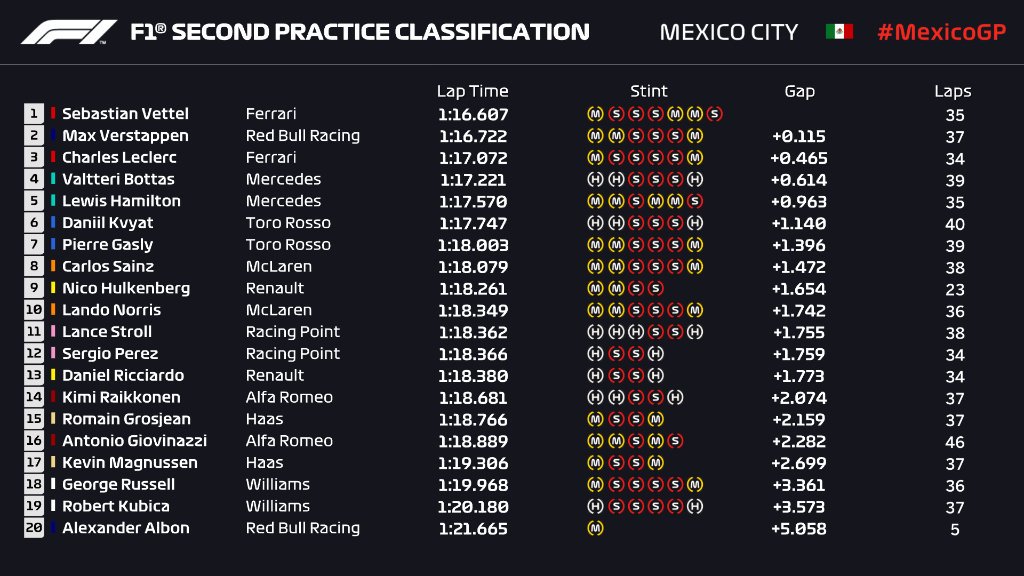Select the Gap column header
Image resolution: width=1024 pixels, height=576 pixels.
point(799,91)
